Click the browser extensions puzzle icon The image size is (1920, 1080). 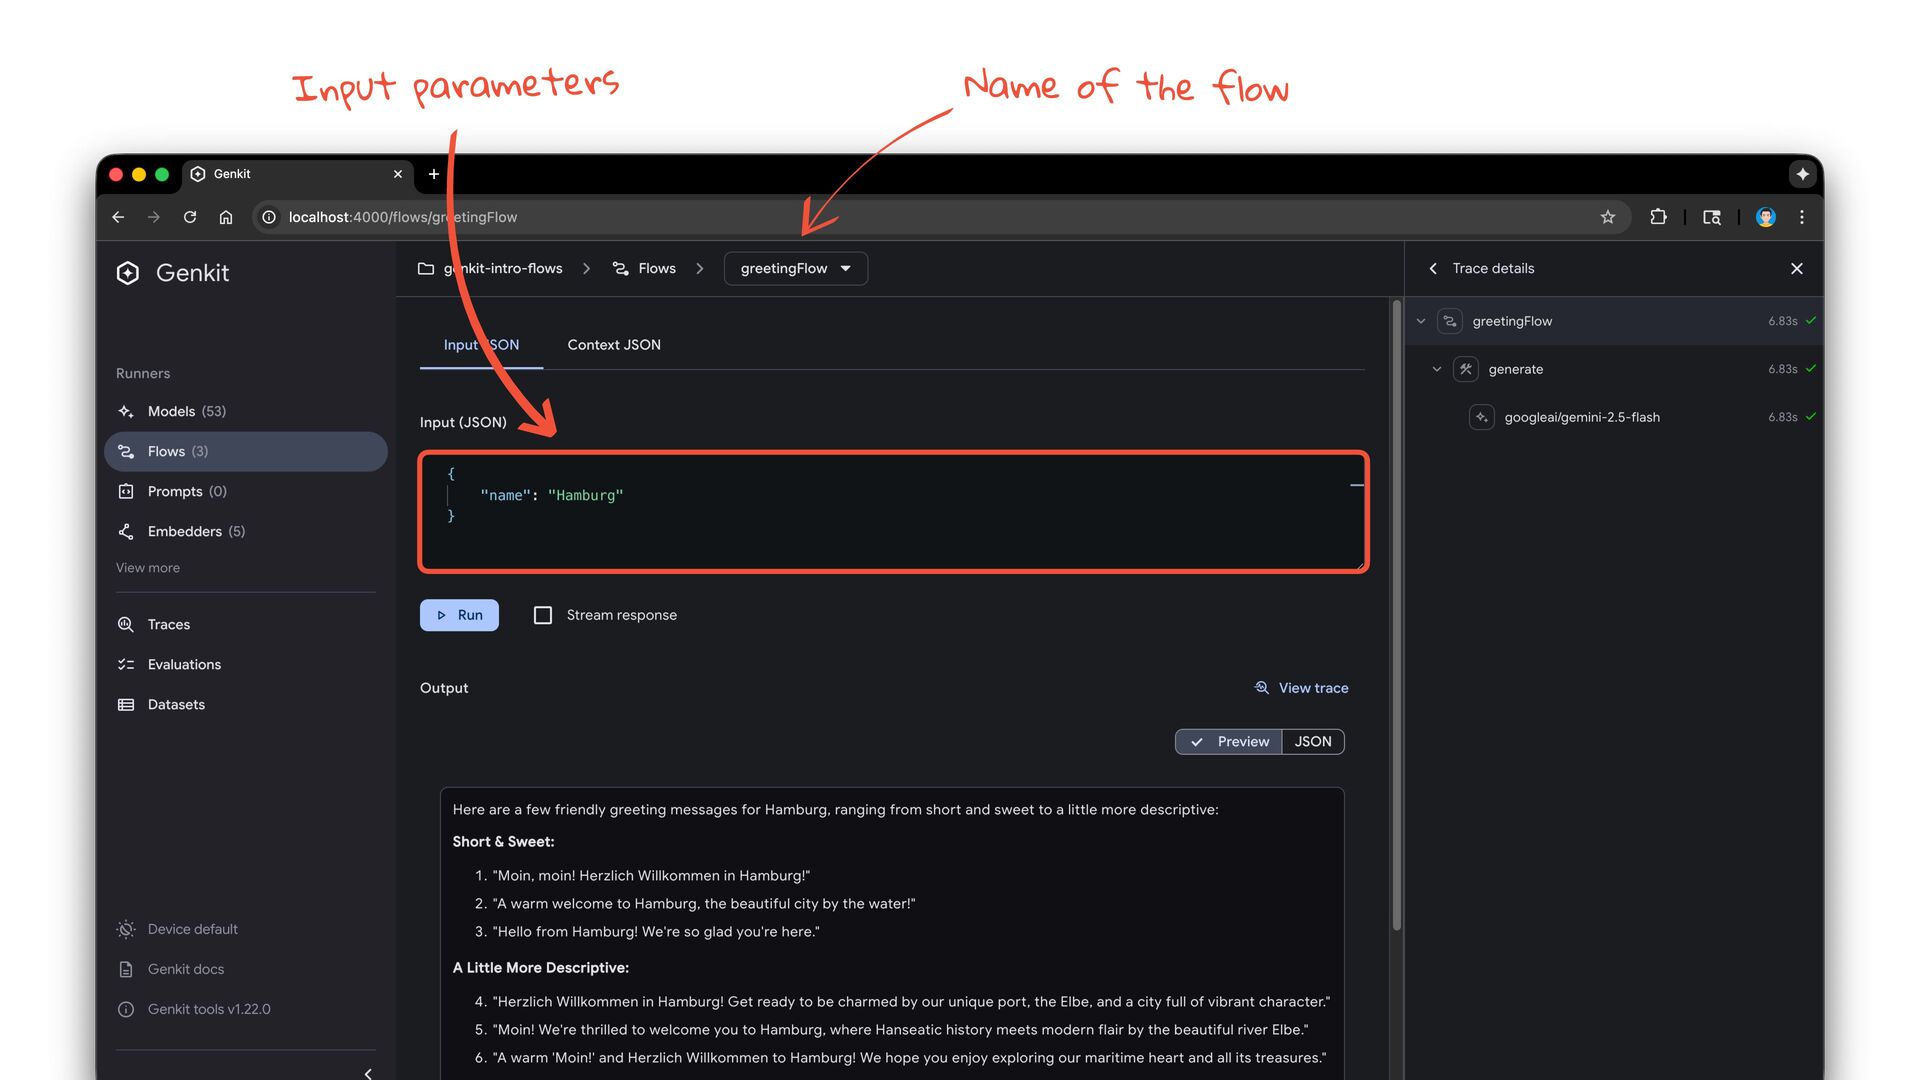(1658, 217)
